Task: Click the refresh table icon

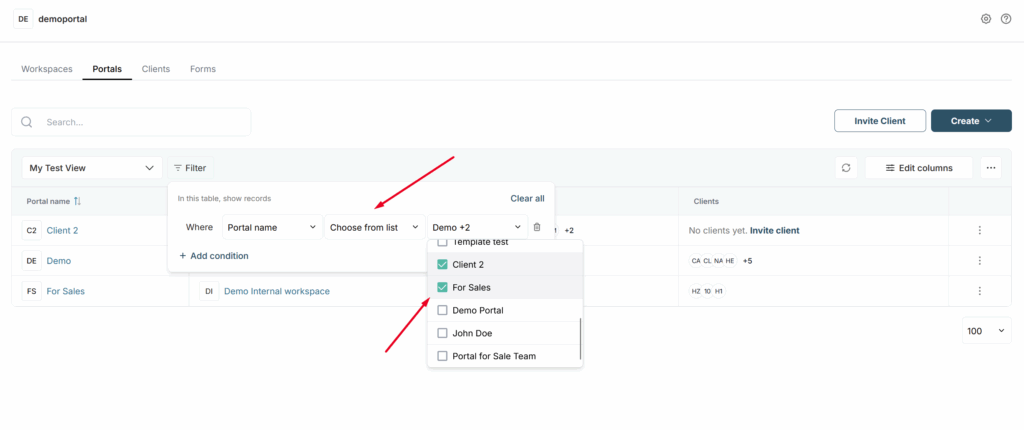Action: pos(846,168)
